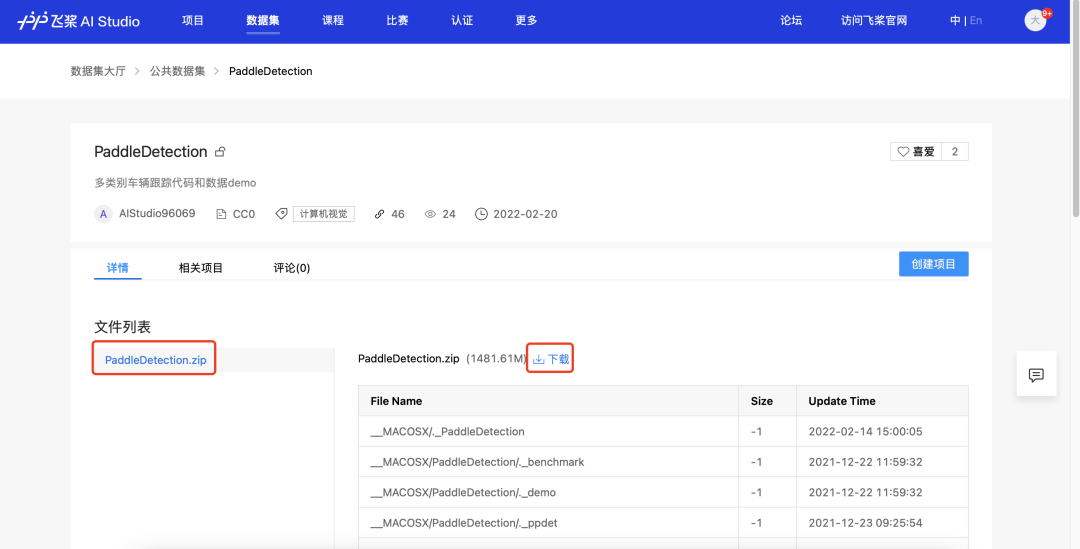Click the 文件列表 heading
The height and width of the screenshot is (549, 1080).
click(x=123, y=327)
